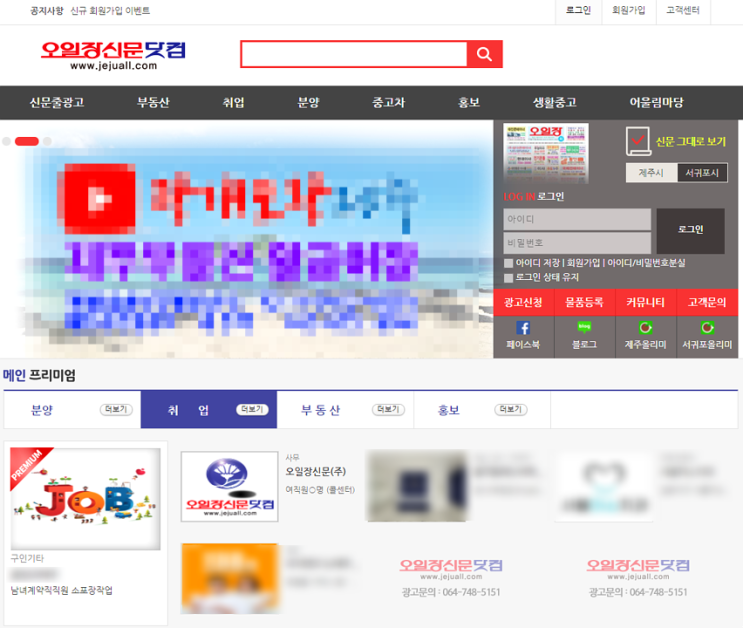Open 홍보 menu in navigation bar

pyautogui.click(x=469, y=102)
